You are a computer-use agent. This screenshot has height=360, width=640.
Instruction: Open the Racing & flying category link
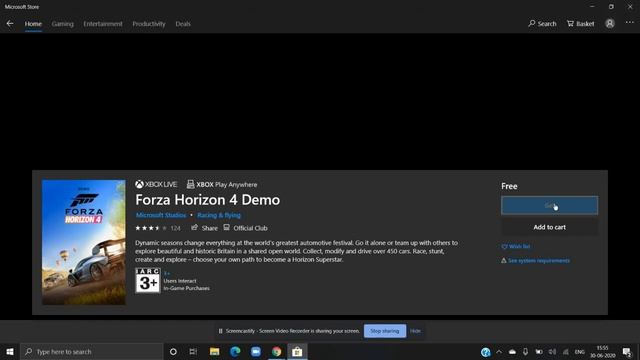click(x=219, y=215)
